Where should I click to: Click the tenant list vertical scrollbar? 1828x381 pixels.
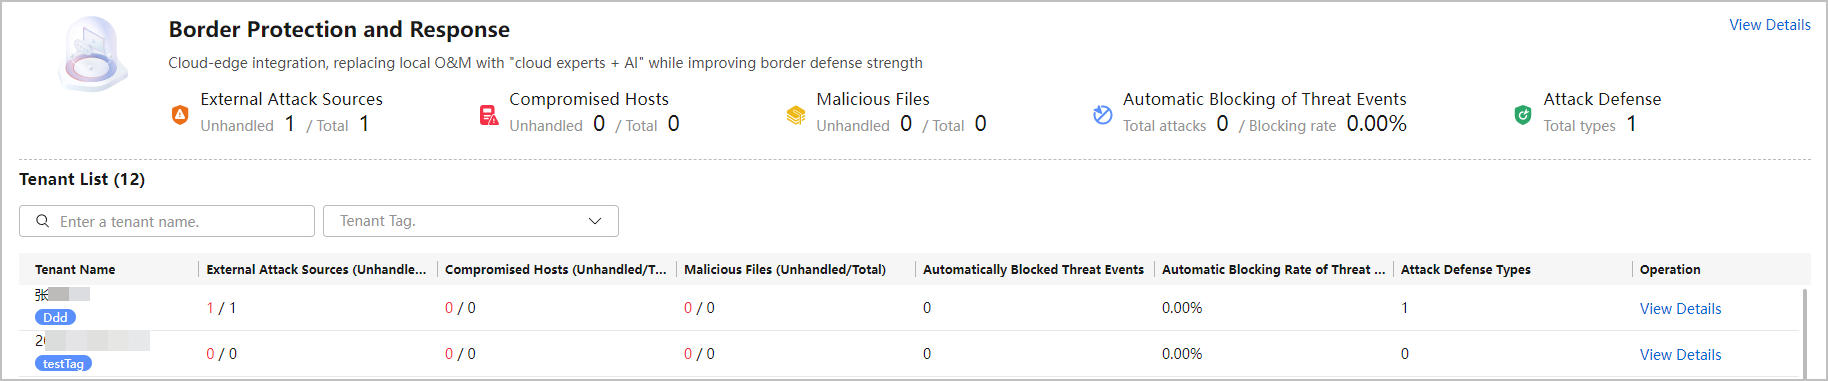(1805, 333)
